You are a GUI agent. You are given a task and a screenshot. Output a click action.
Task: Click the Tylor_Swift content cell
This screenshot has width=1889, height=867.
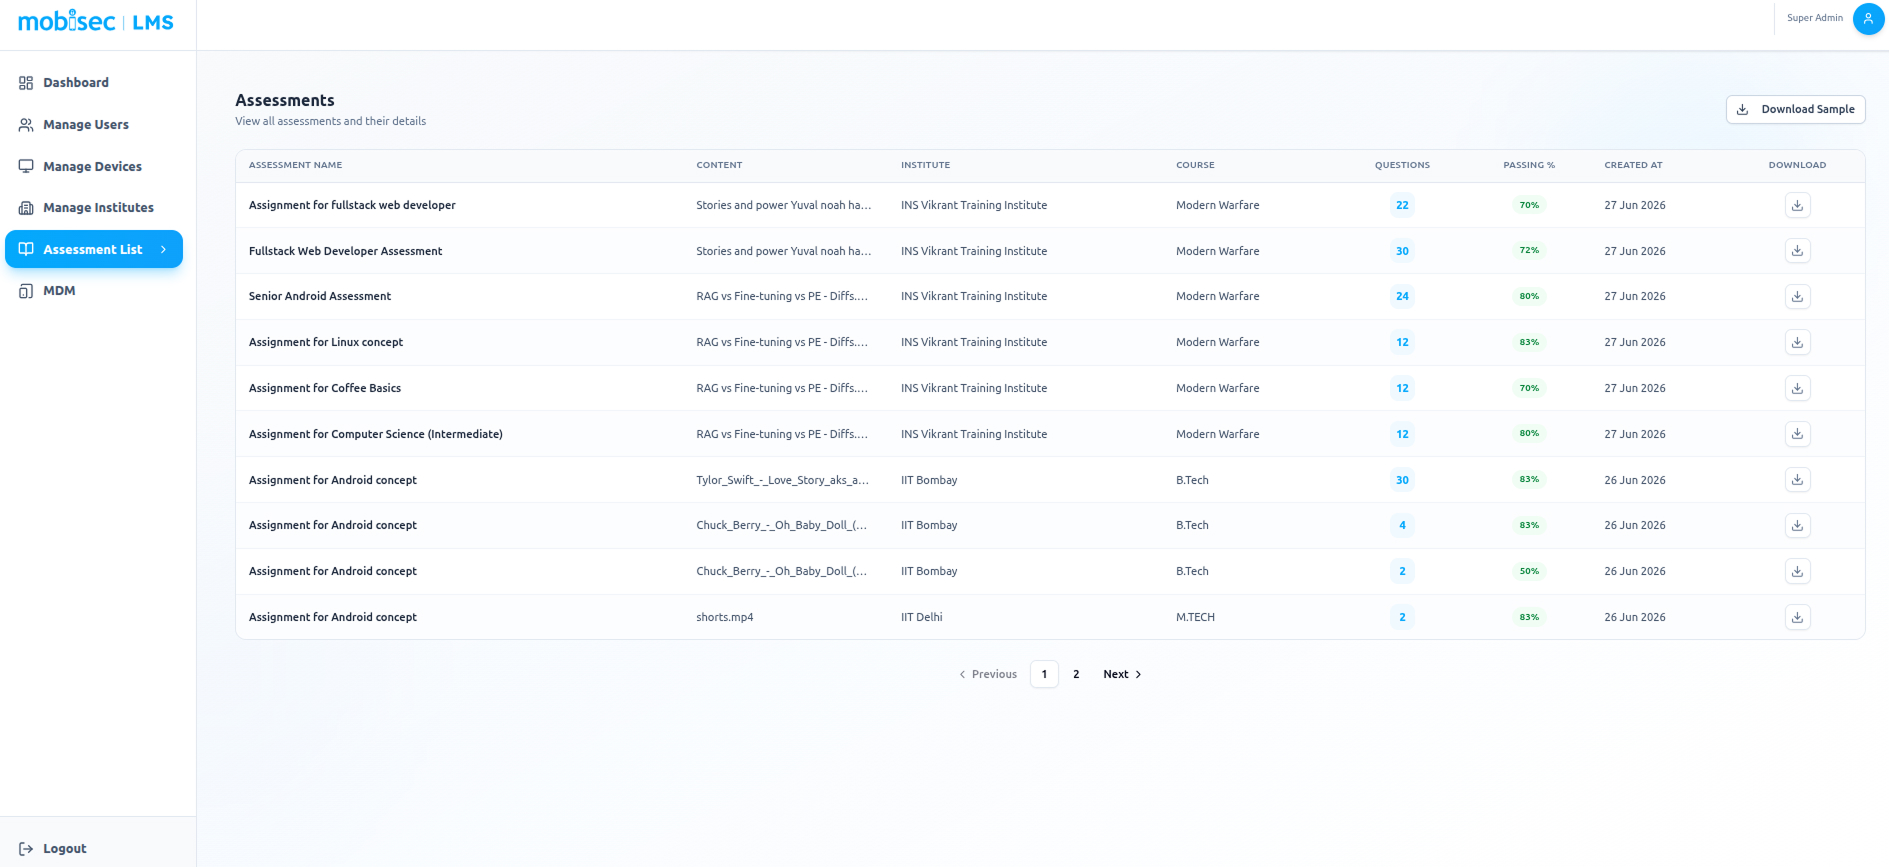point(782,480)
